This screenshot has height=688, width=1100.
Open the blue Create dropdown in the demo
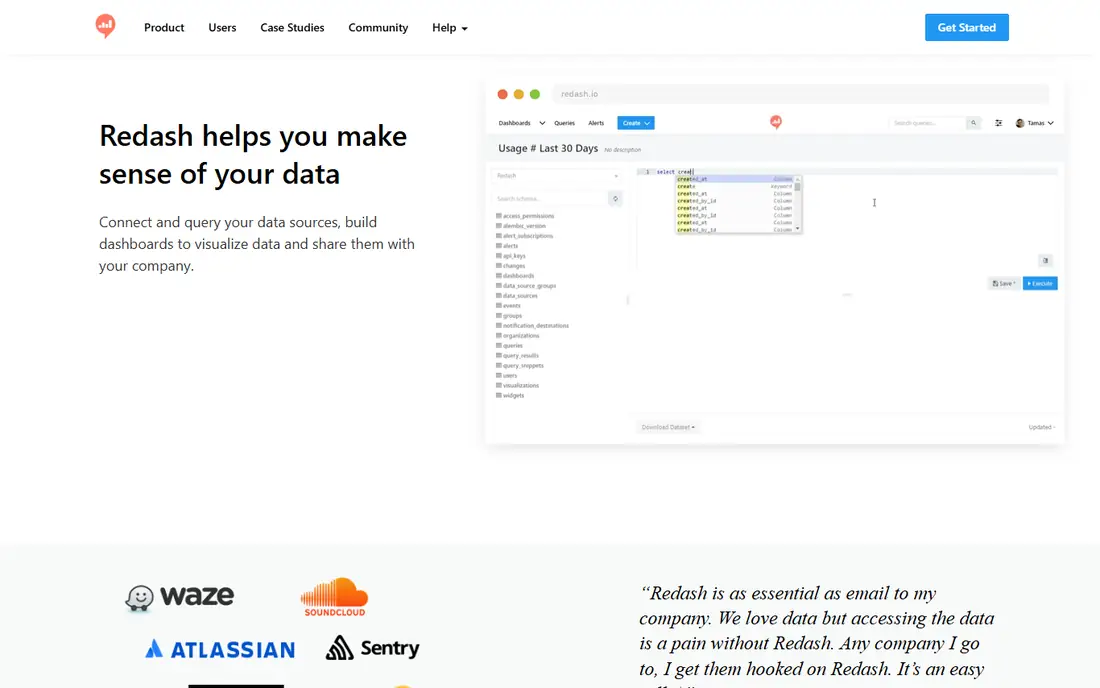(636, 123)
